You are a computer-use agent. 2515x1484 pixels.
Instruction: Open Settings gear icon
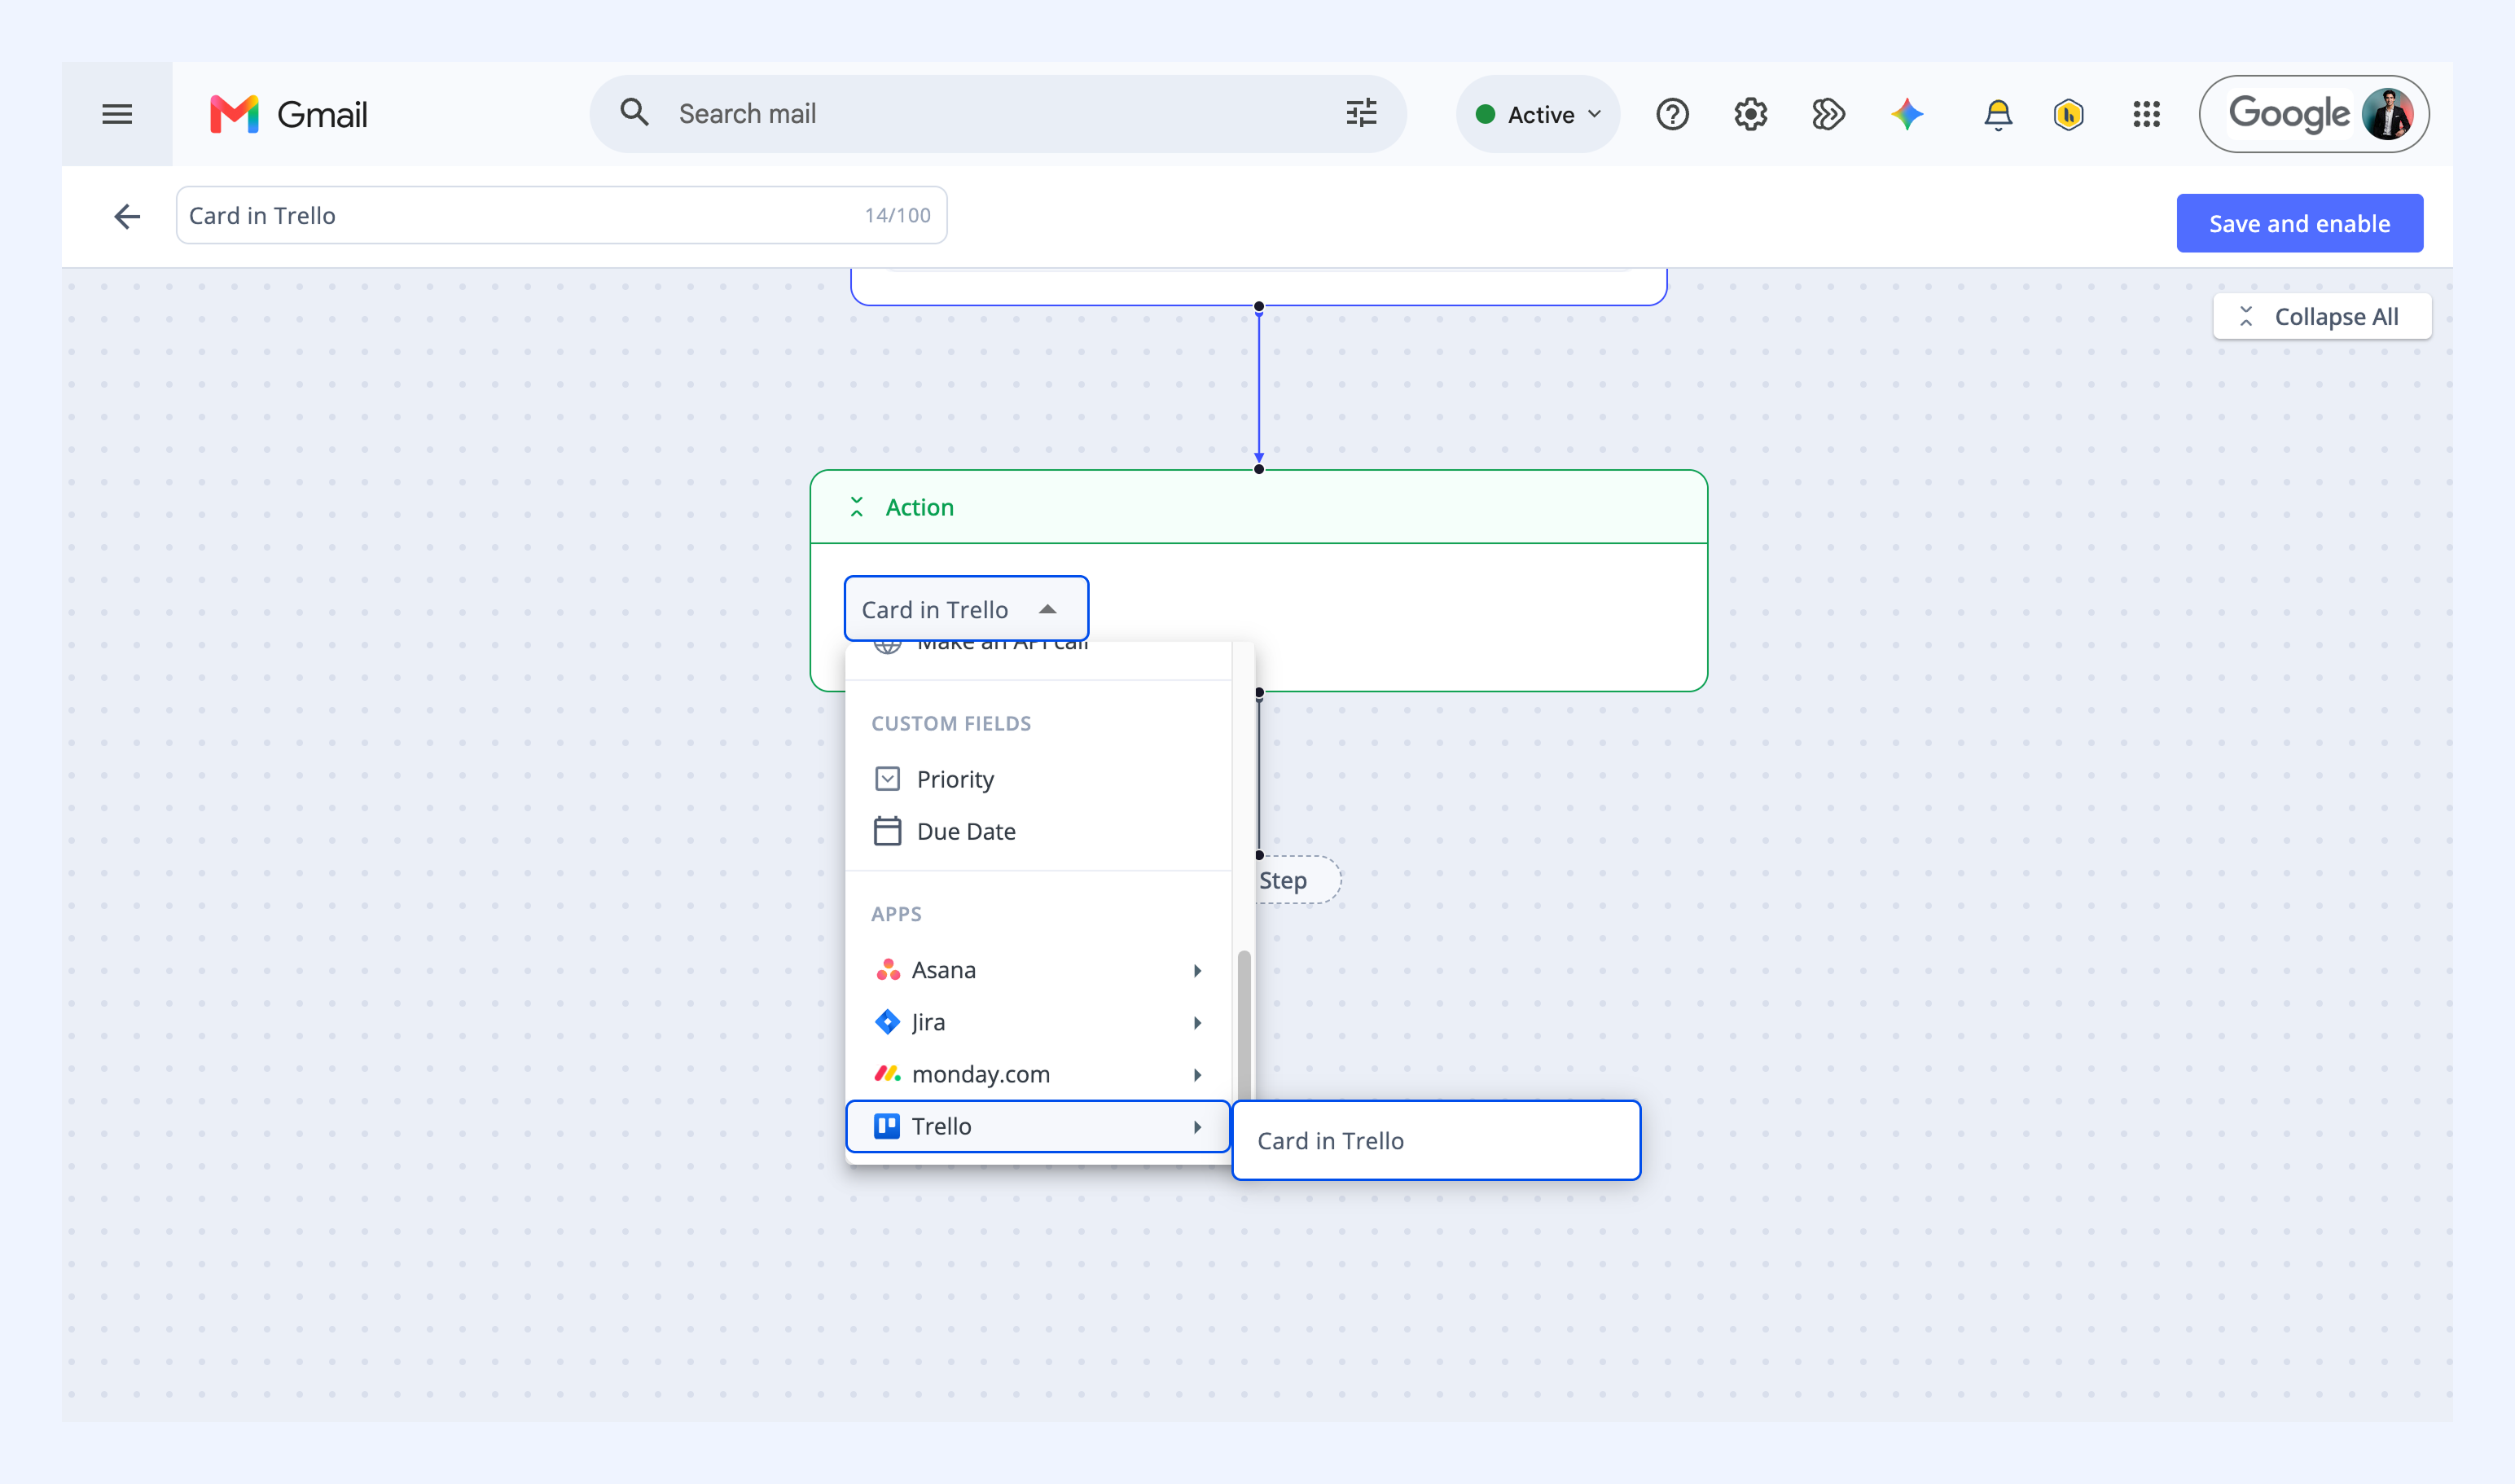[1750, 114]
